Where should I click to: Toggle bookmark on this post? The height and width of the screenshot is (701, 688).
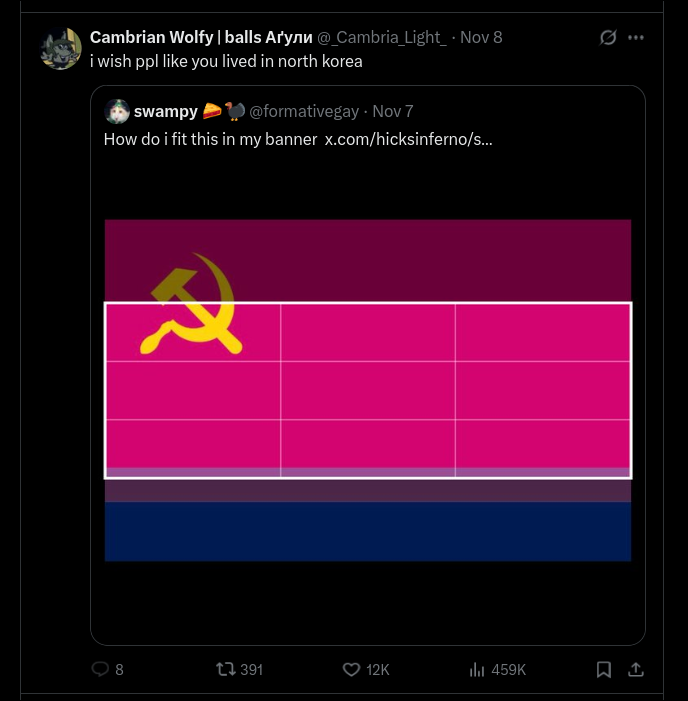pyautogui.click(x=604, y=669)
